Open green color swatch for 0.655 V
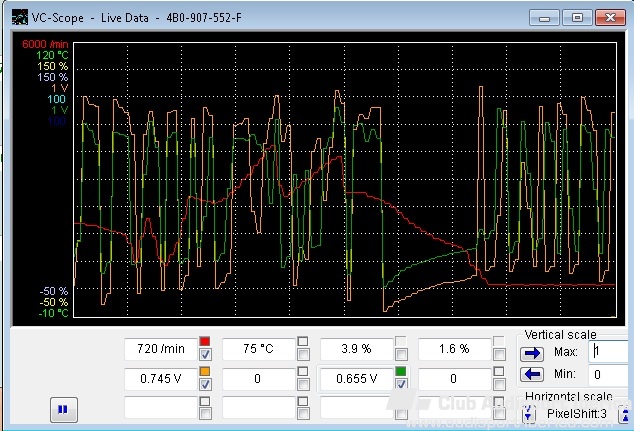 [401, 371]
